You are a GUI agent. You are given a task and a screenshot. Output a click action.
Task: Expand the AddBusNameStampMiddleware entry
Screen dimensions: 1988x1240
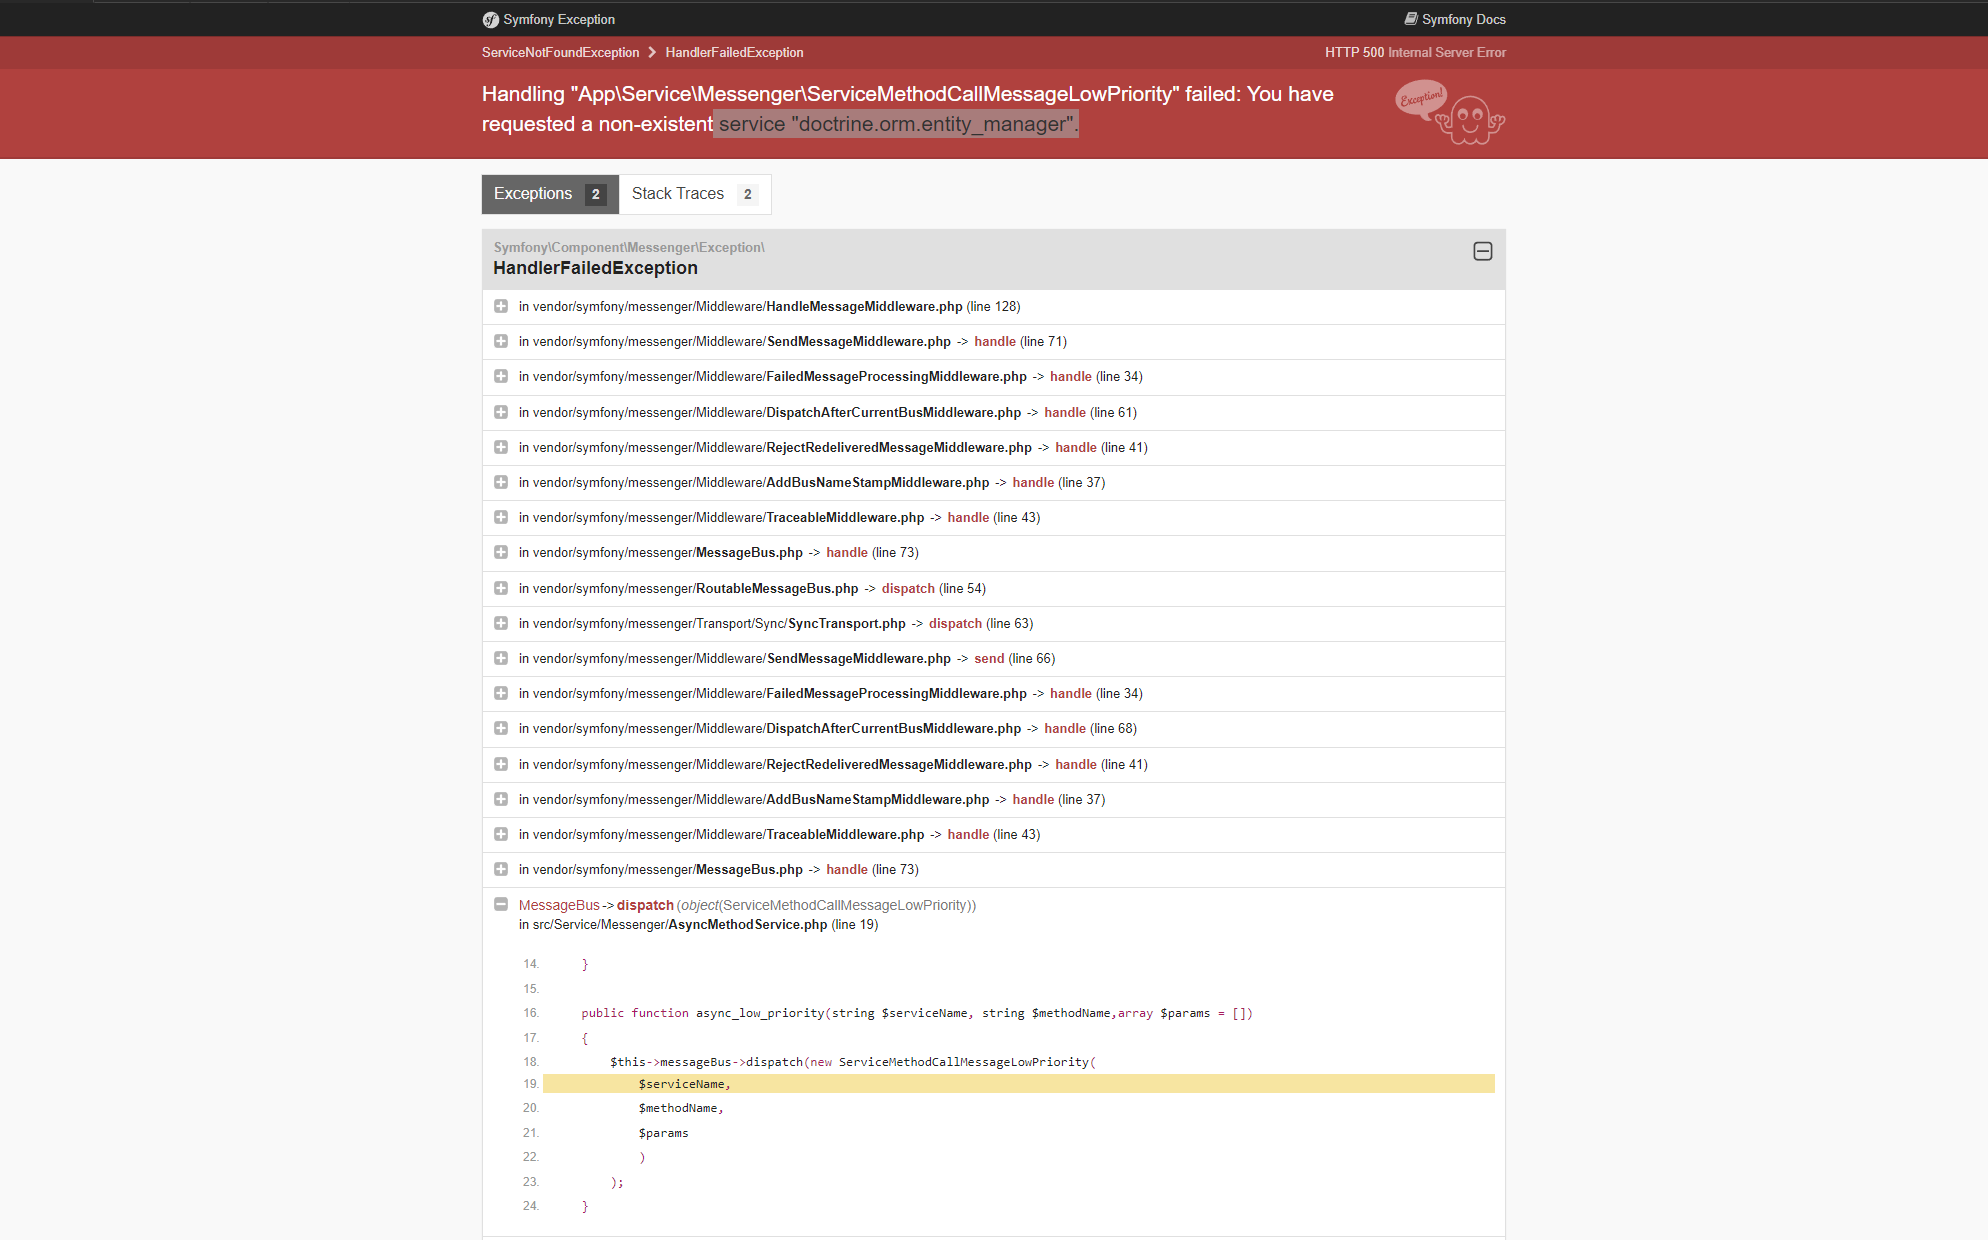[500, 481]
